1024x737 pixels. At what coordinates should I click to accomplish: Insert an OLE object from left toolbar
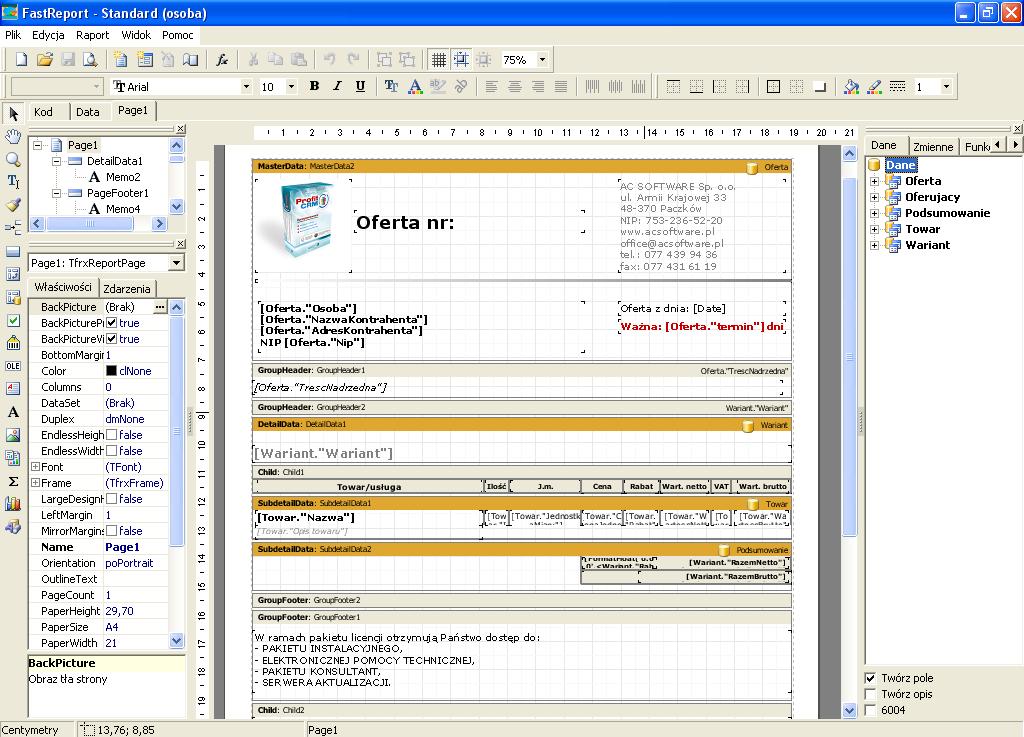pos(13,366)
